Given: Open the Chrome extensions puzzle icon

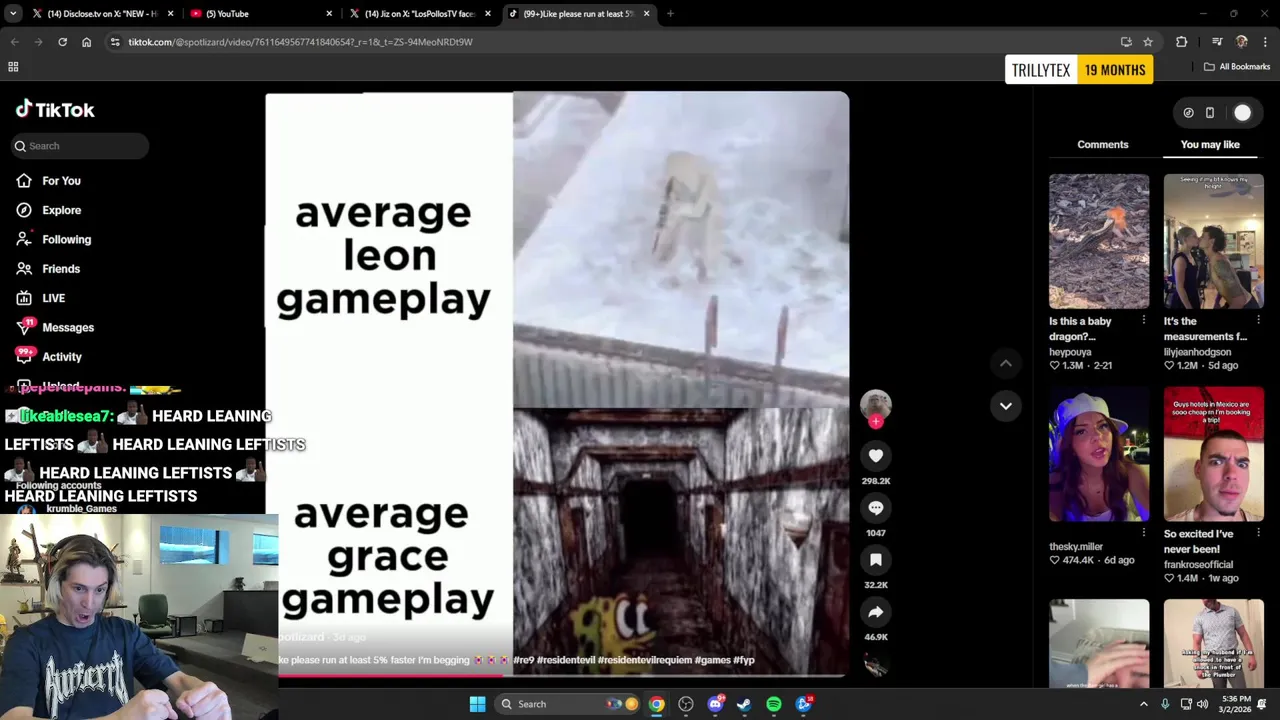Looking at the screenshot, I should click(x=1181, y=42).
